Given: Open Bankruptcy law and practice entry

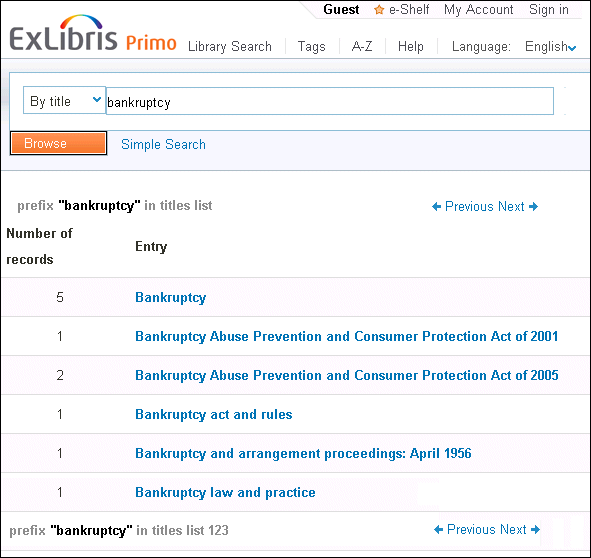Looking at the screenshot, I should [225, 492].
